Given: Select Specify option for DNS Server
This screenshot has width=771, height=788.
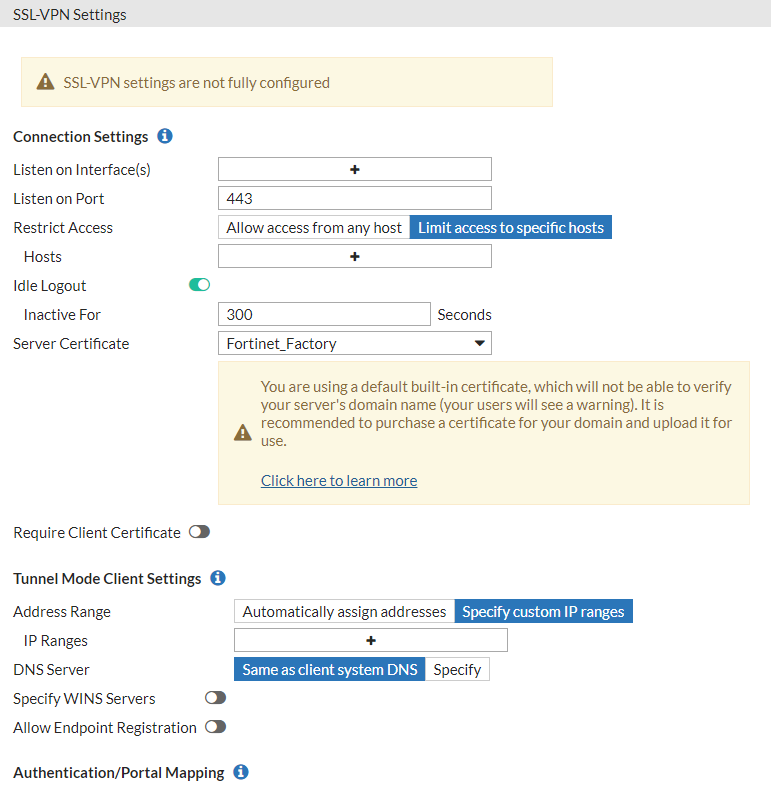Looking at the screenshot, I should 457,669.
